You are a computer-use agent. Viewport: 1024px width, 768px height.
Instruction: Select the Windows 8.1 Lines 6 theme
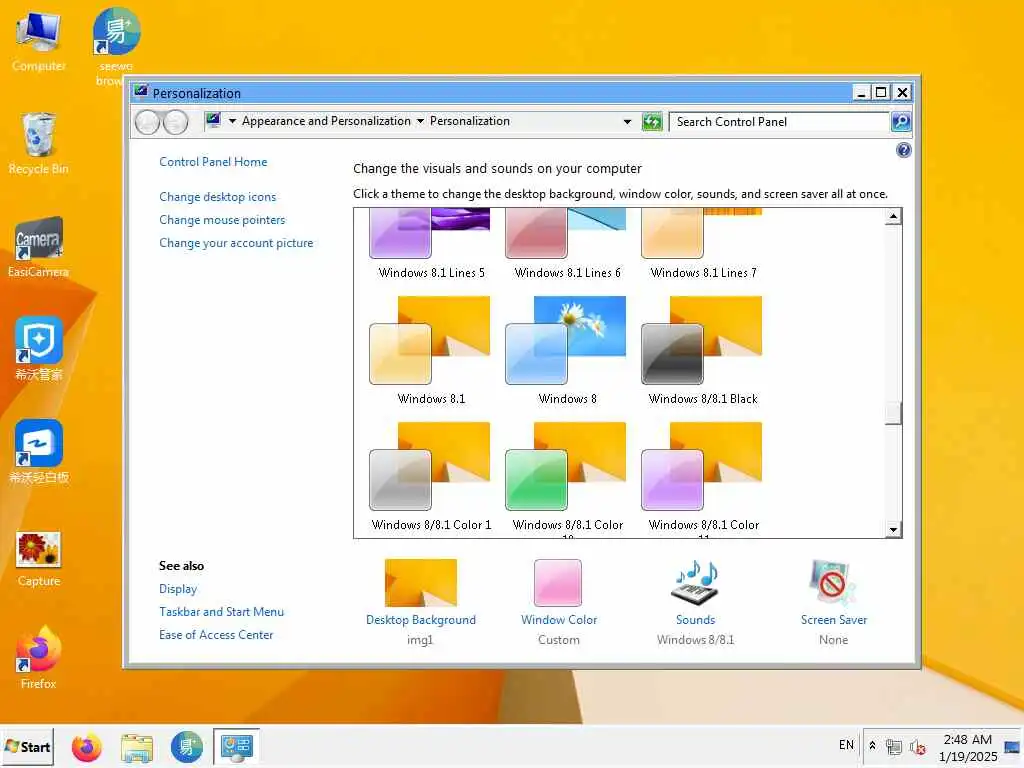tap(567, 244)
